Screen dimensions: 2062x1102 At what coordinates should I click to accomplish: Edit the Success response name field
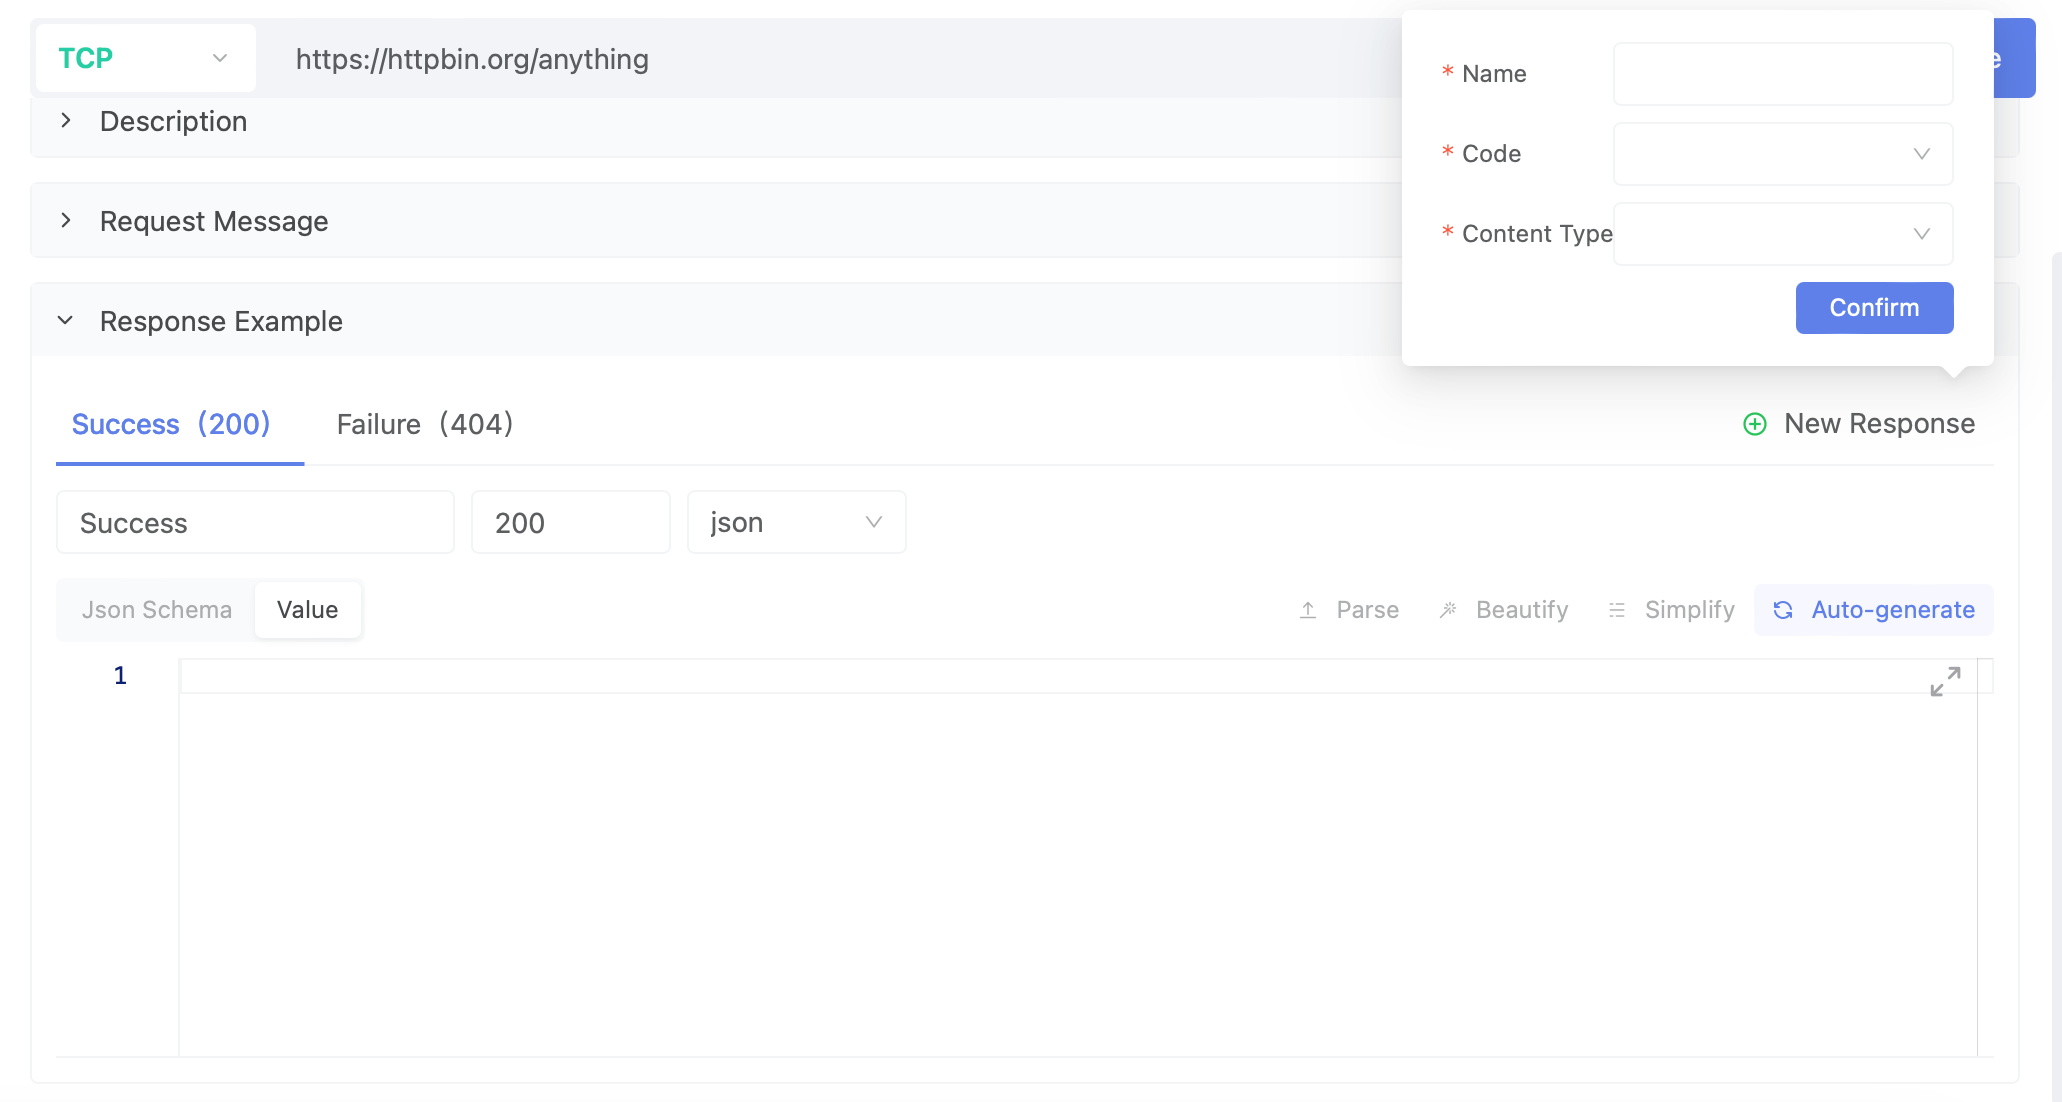(255, 523)
